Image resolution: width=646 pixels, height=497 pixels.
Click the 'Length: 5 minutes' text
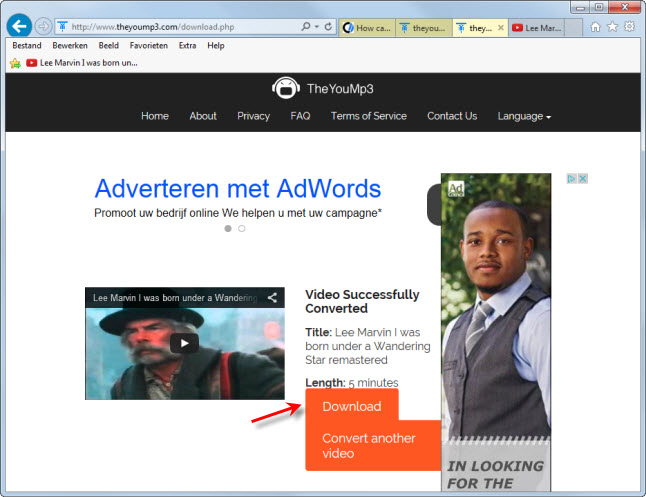click(351, 383)
